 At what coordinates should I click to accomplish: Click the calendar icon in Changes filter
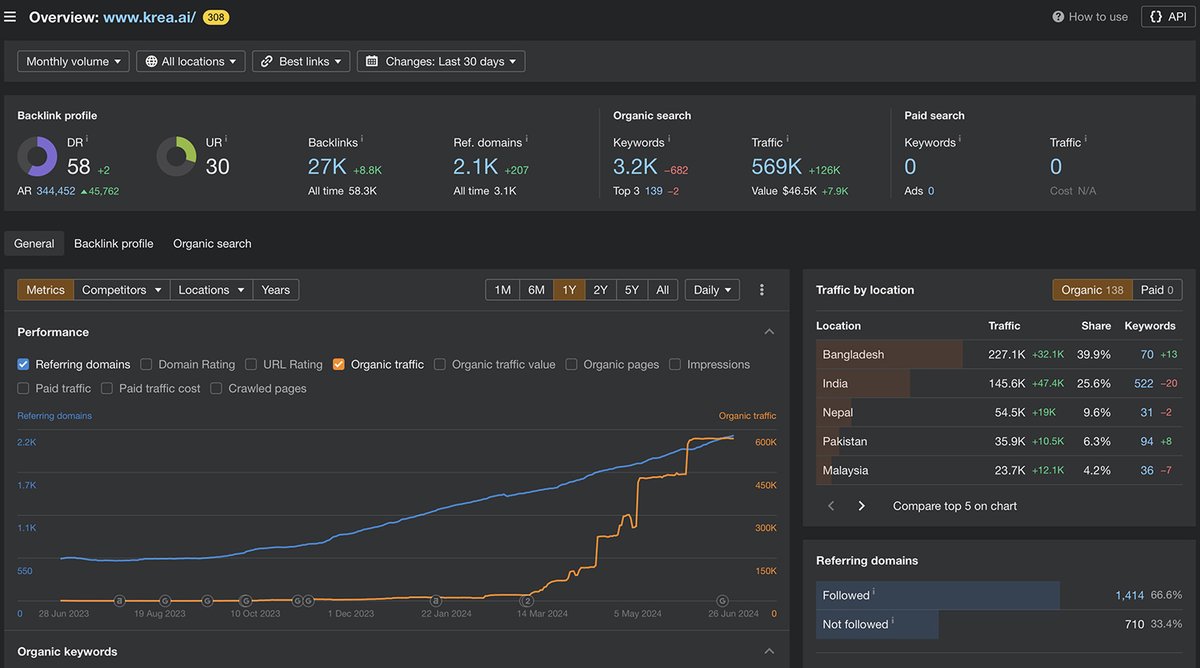[372, 62]
